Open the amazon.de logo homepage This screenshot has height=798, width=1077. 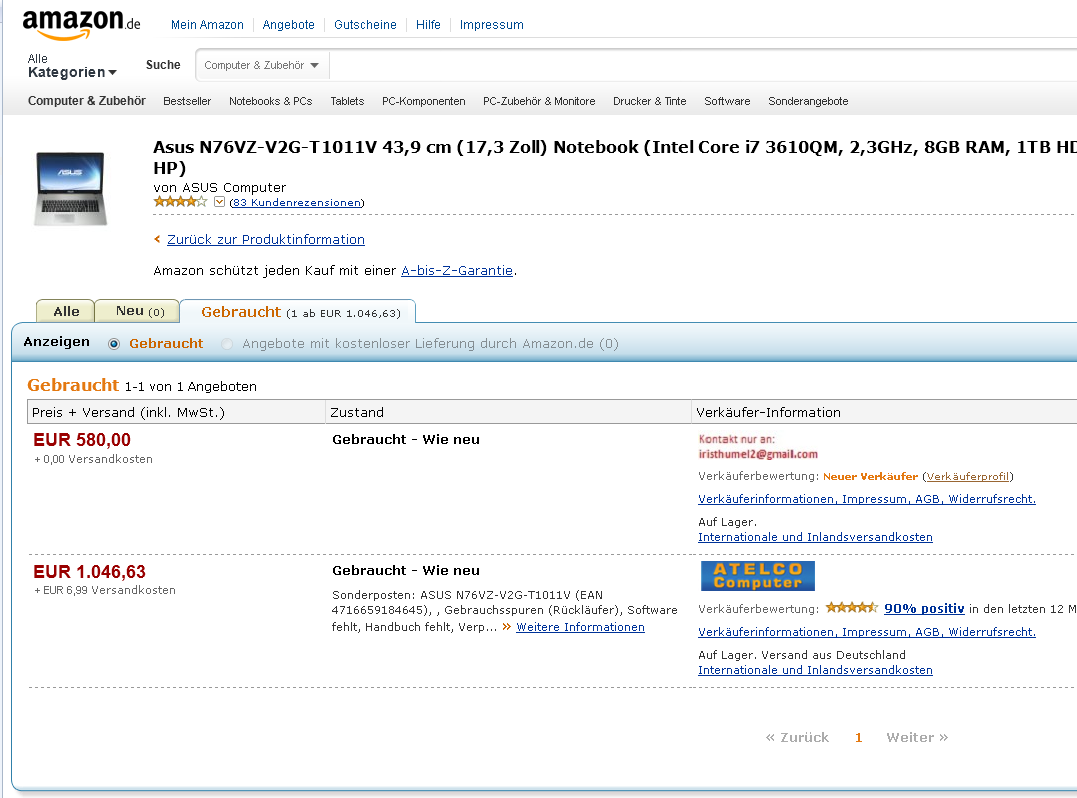click(x=81, y=24)
